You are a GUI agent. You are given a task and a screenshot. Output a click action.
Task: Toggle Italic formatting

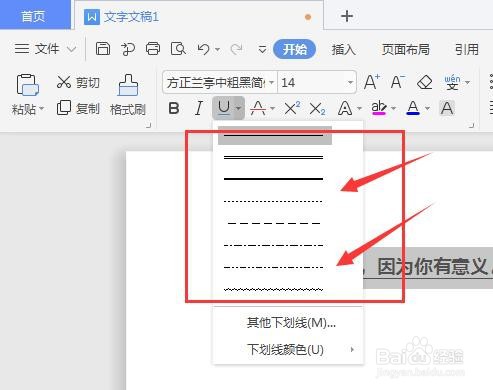point(199,108)
